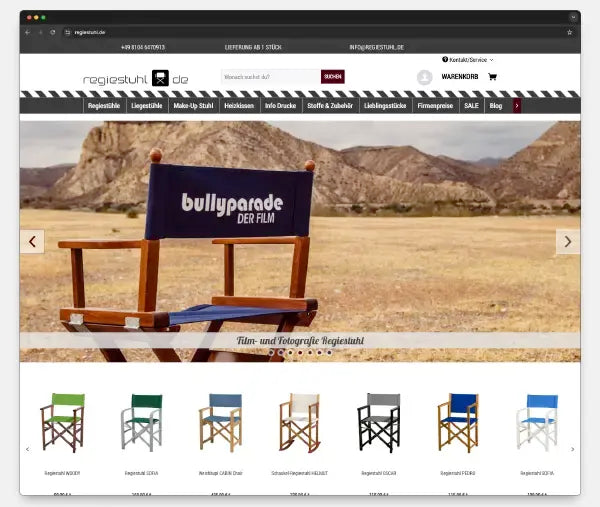Select the first slider pagination dot

click(x=271, y=352)
